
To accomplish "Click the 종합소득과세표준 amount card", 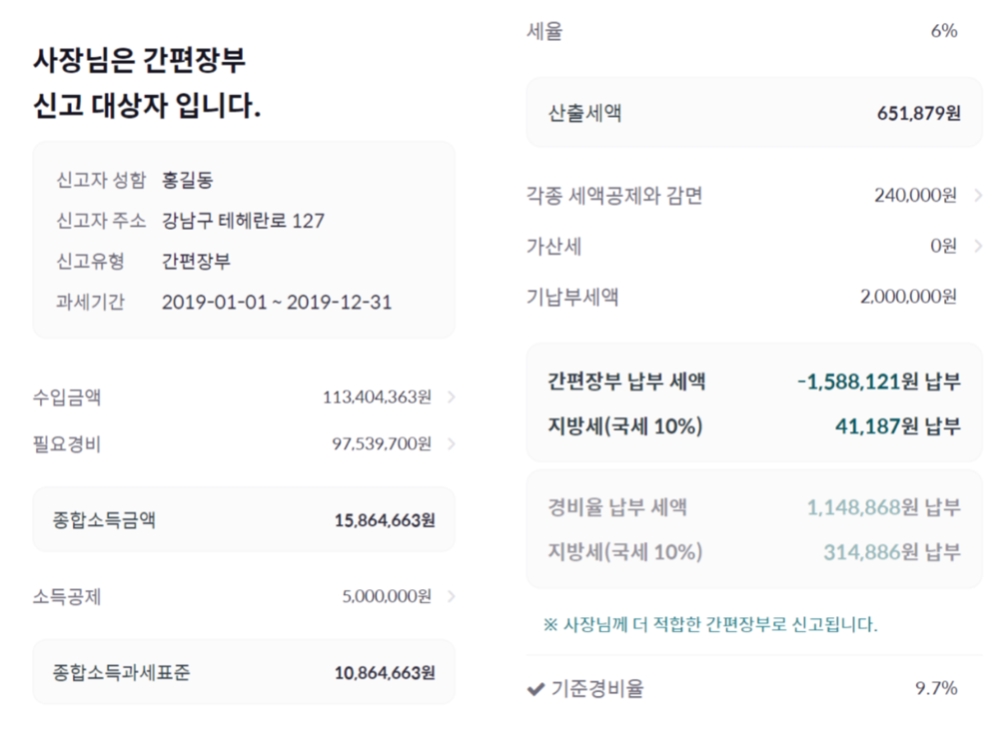I will (x=241, y=672).
